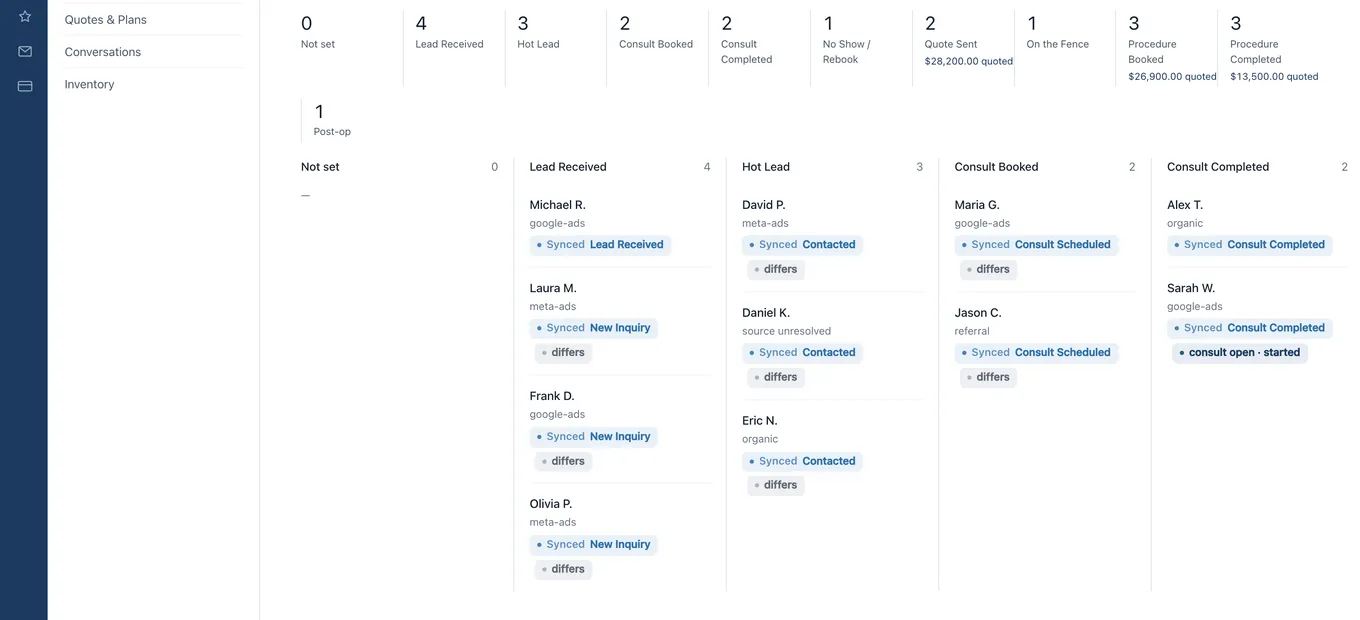Click the Hot Lead column header
The height and width of the screenshot is (620, 1360).
click(x=766, y=167)
